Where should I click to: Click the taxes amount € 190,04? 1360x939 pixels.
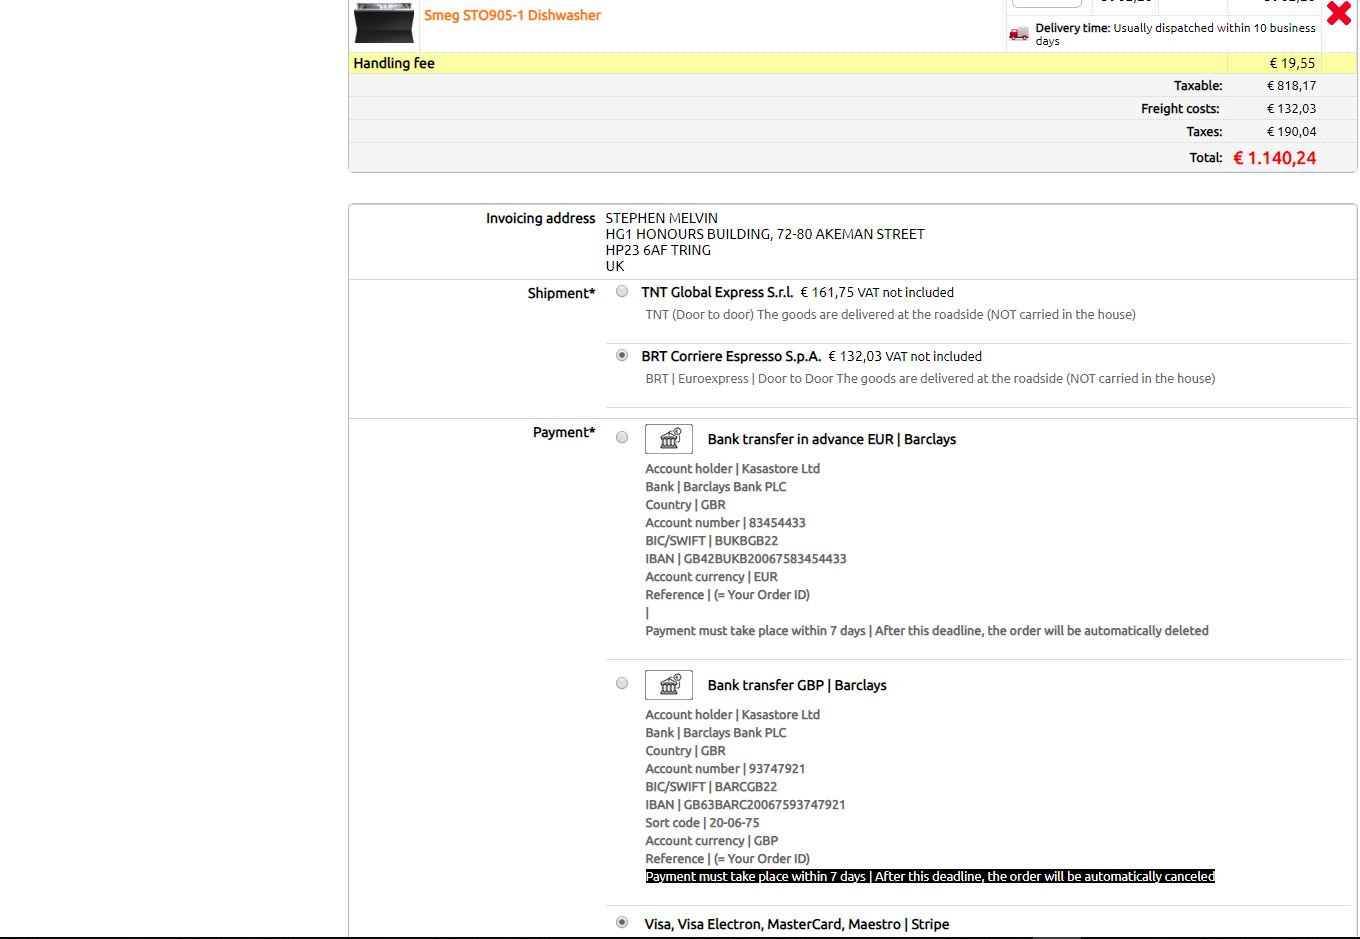click(1292, 132)
